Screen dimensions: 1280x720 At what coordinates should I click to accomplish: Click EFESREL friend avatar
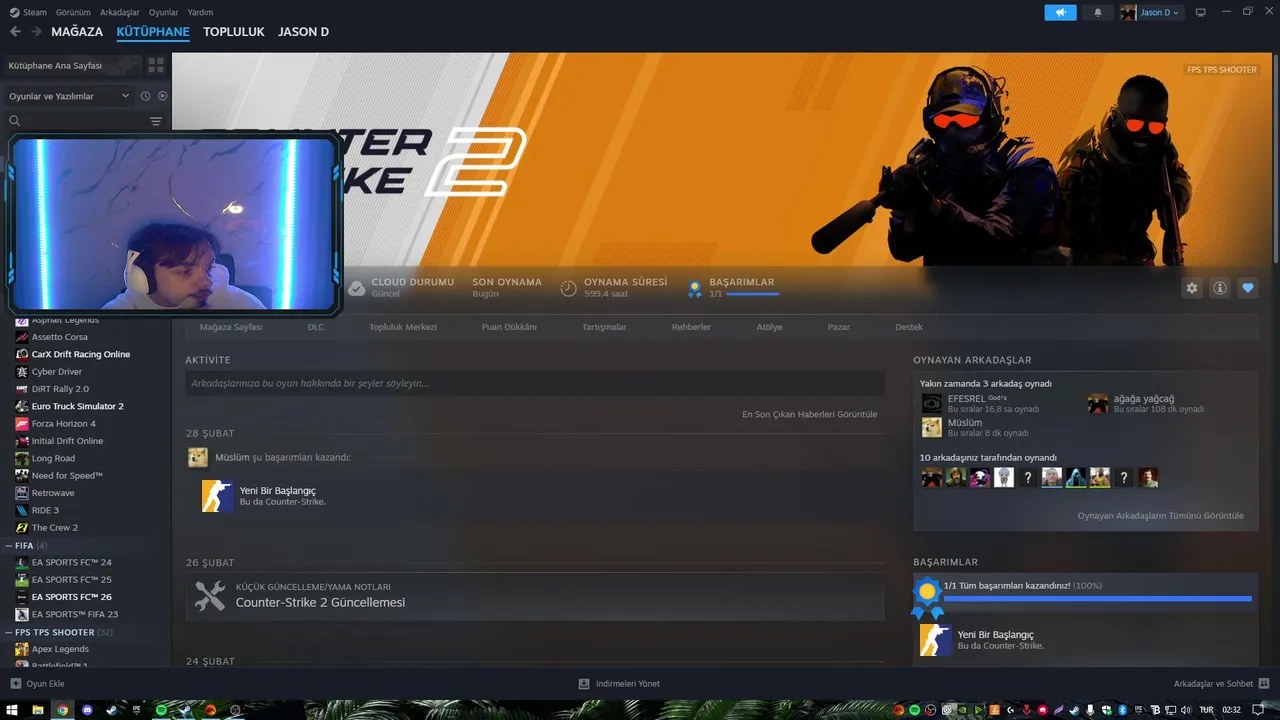pos(932,403)
